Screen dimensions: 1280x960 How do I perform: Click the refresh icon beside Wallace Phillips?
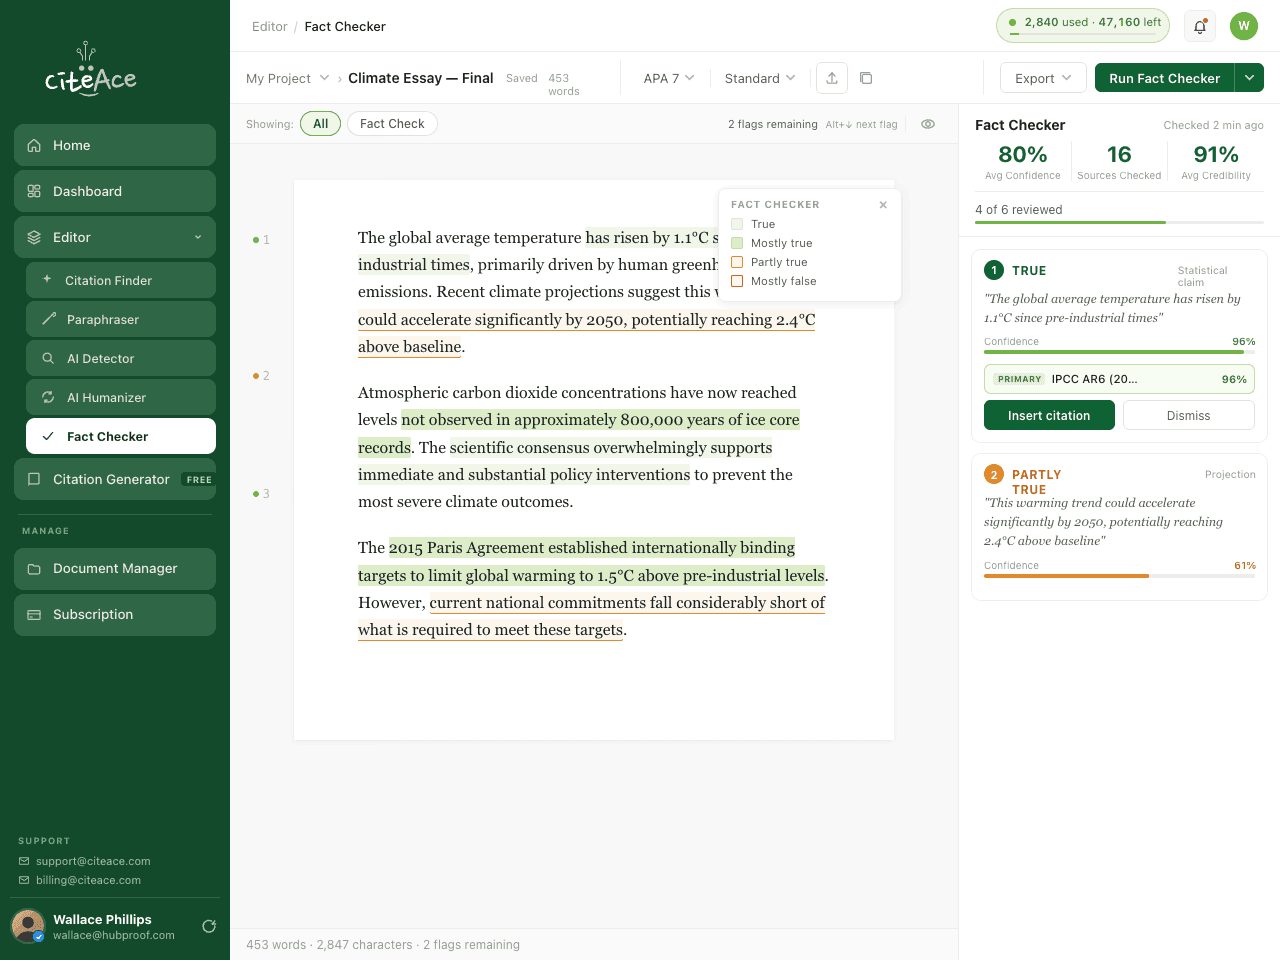(x=209, y=926)
